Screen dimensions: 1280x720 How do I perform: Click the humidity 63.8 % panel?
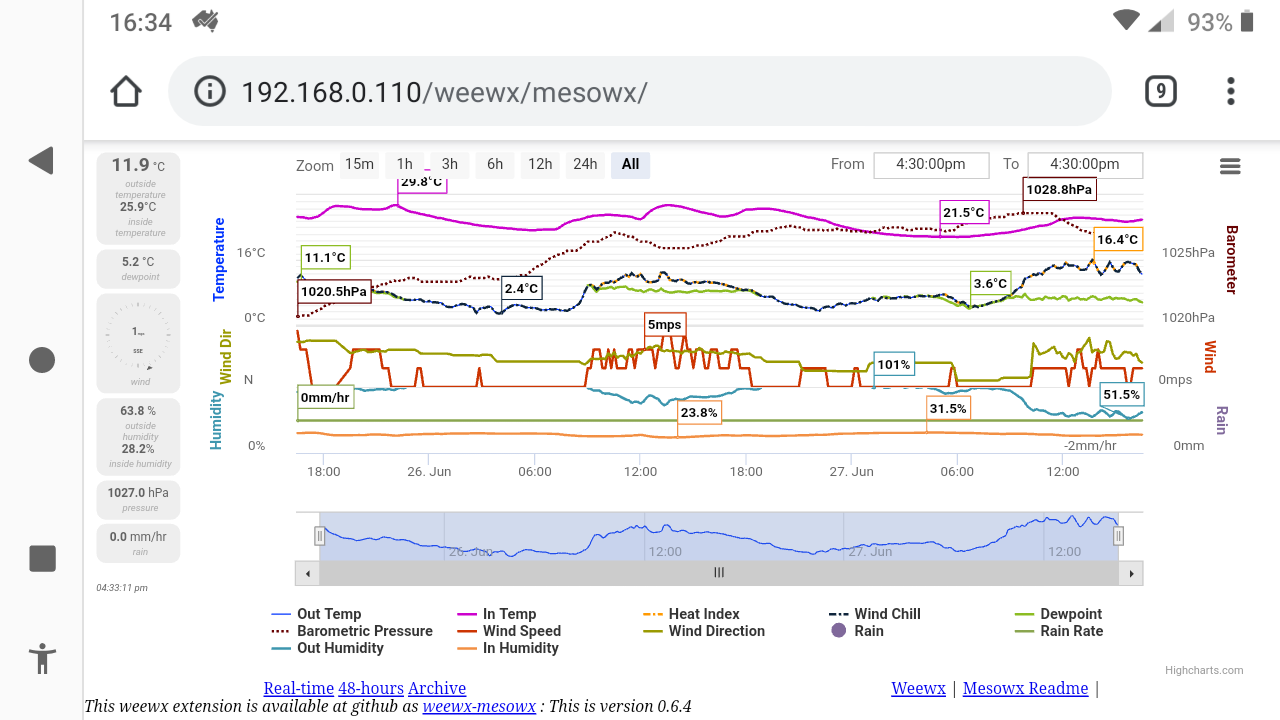[x=139, y=436]
